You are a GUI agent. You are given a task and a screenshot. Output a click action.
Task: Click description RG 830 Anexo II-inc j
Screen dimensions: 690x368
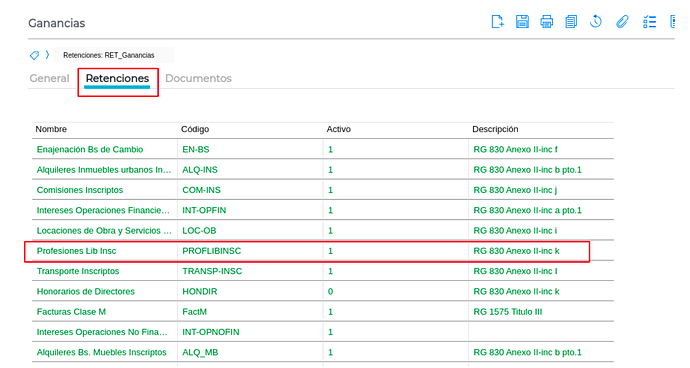515,190
